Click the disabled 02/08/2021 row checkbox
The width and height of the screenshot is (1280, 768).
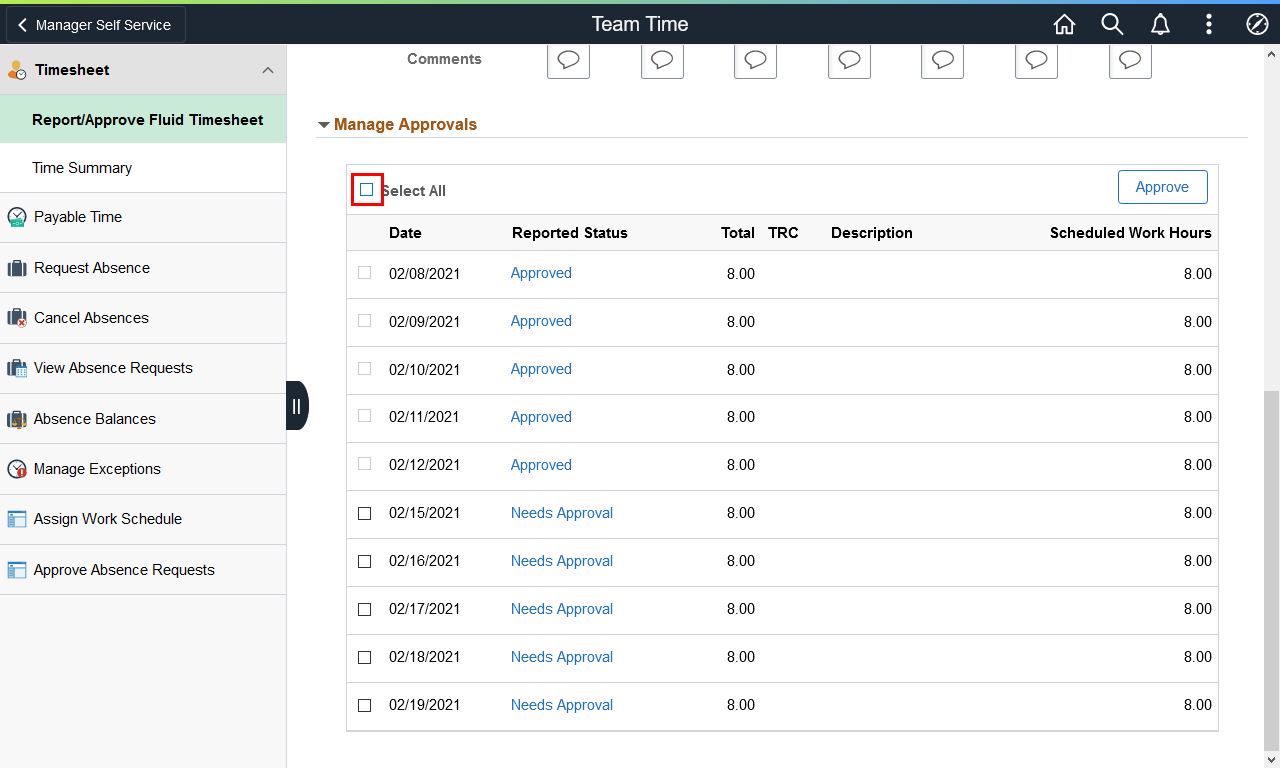[364, 272]
